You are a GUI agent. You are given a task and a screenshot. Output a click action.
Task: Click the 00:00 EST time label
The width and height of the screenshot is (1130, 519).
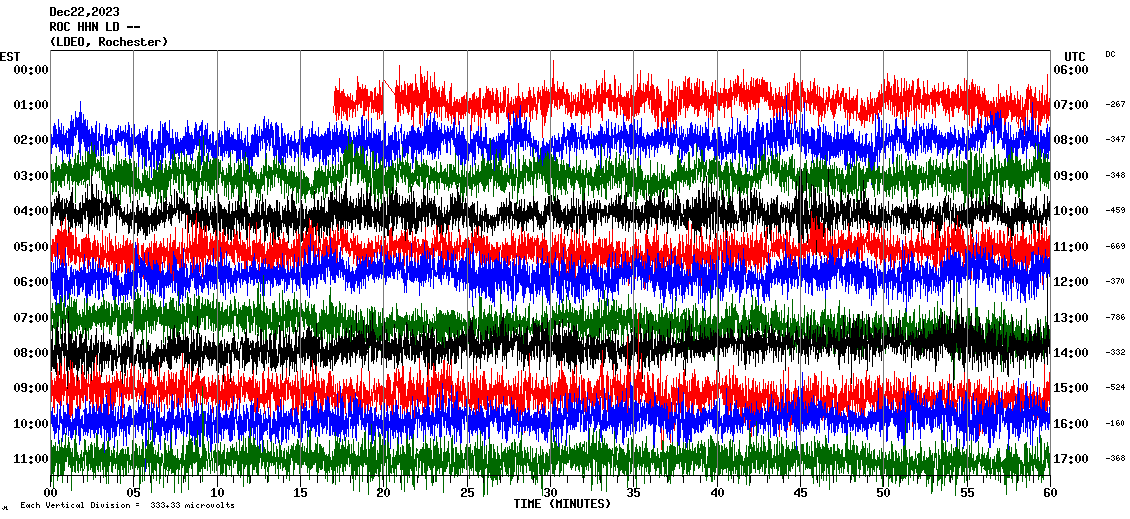(31, 70)
